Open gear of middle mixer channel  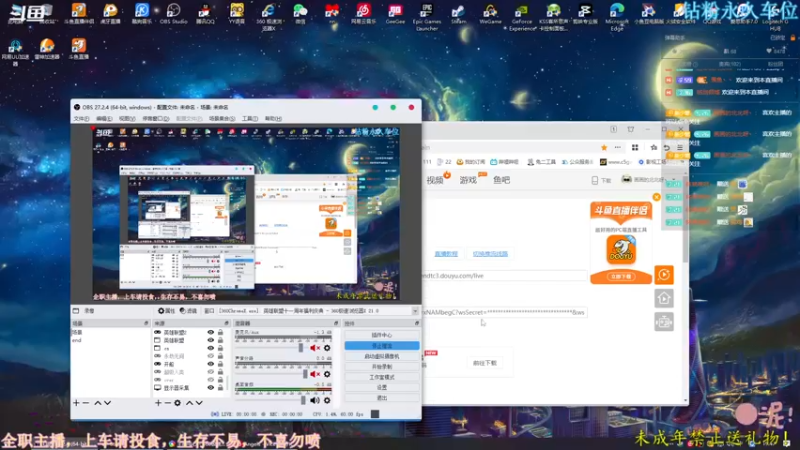(327, 374)
